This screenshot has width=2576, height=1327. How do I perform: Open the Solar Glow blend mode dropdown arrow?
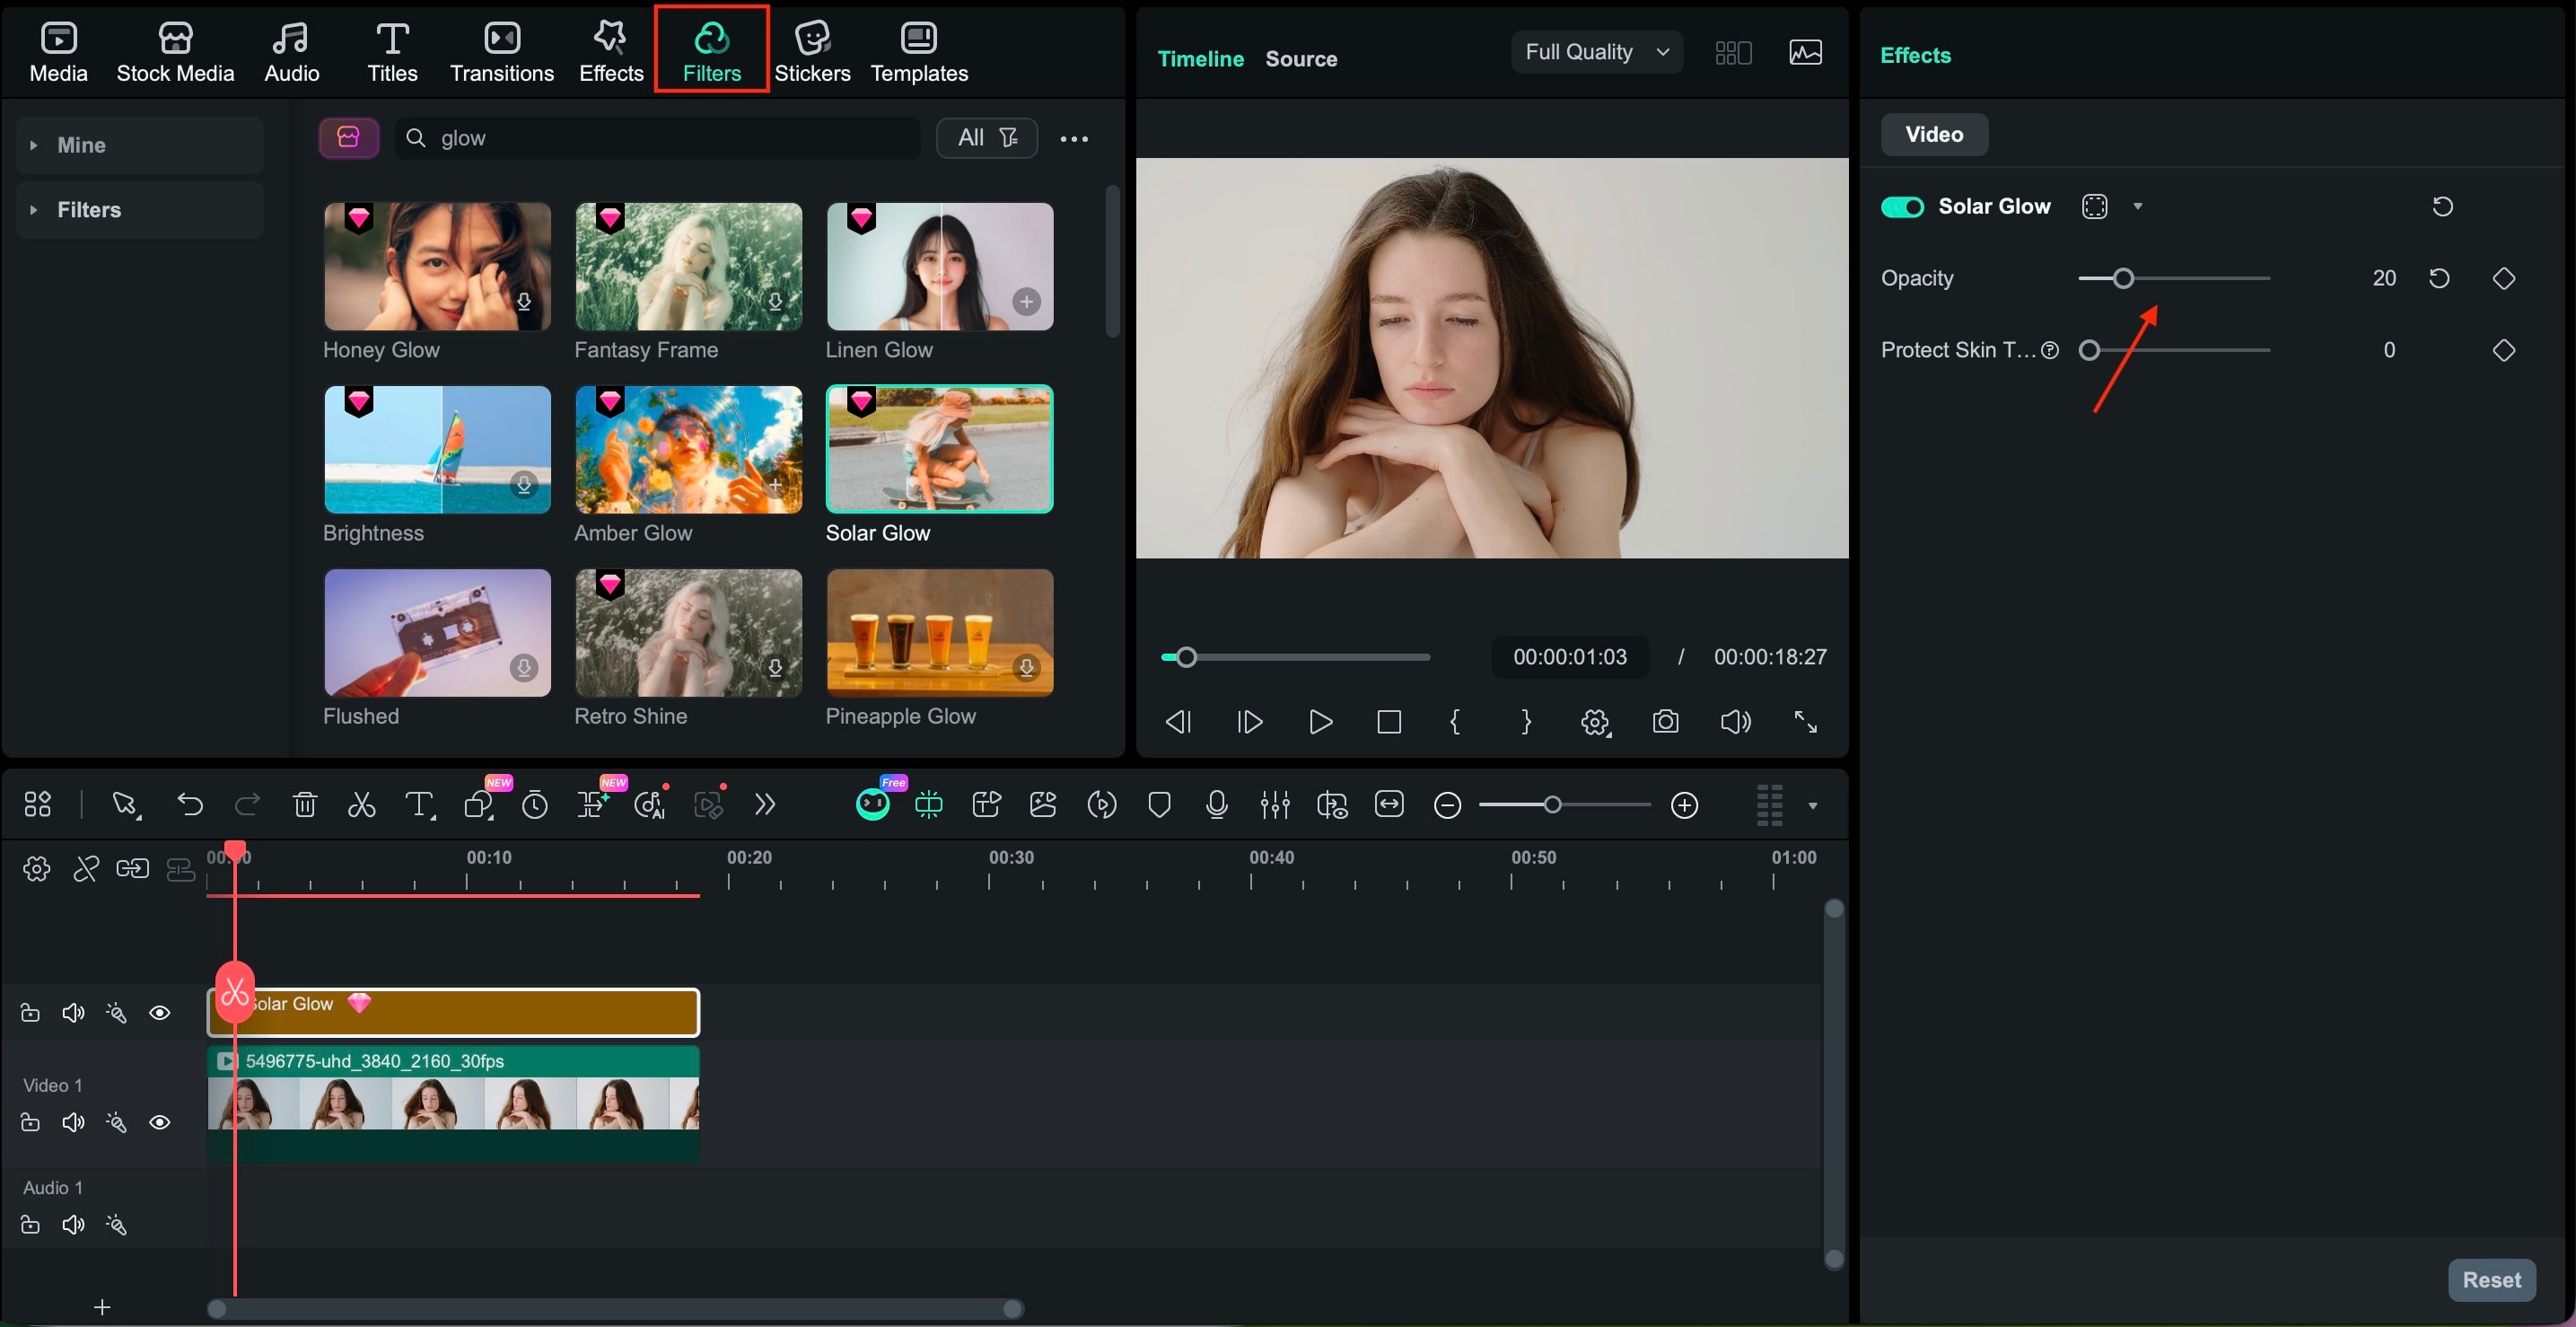tap(2138, 206)
